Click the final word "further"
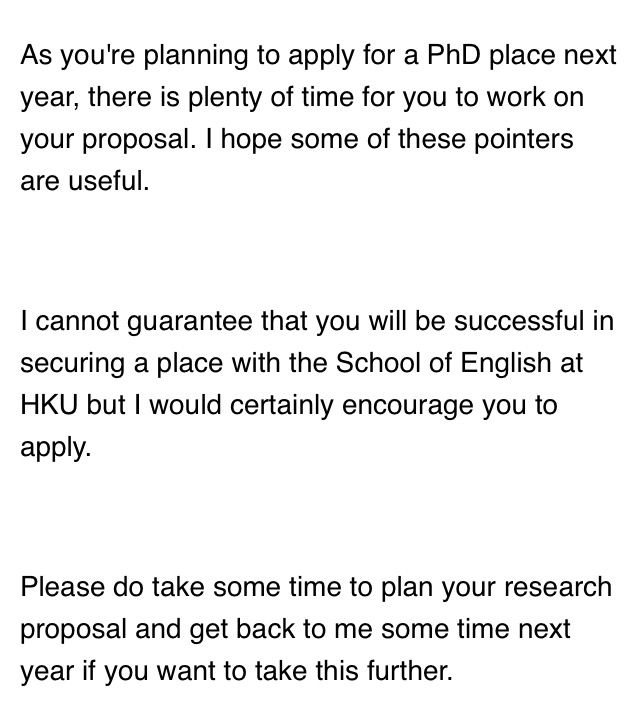The height and width of the screenshot is (727, 640). pos(405,672)
